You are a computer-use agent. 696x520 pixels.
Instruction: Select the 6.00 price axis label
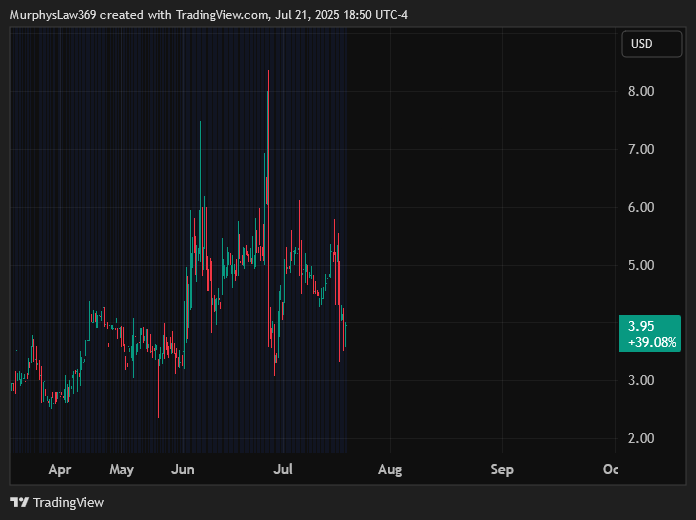(x=641, y=207)
